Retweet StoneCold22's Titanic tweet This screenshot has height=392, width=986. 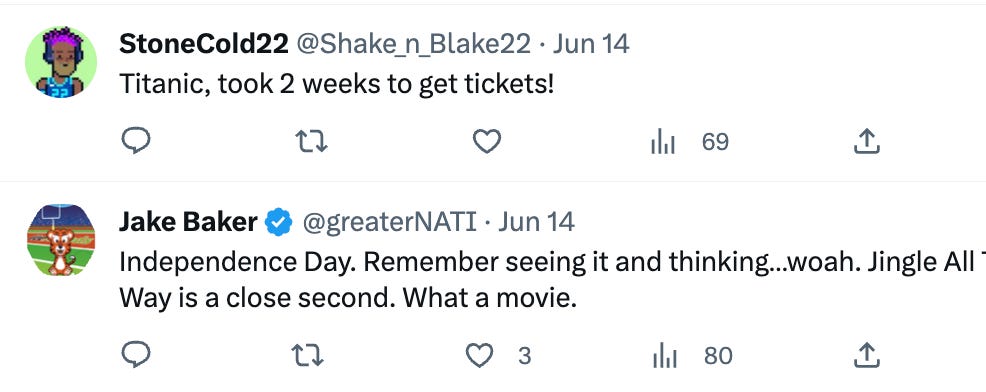[311, 142]
